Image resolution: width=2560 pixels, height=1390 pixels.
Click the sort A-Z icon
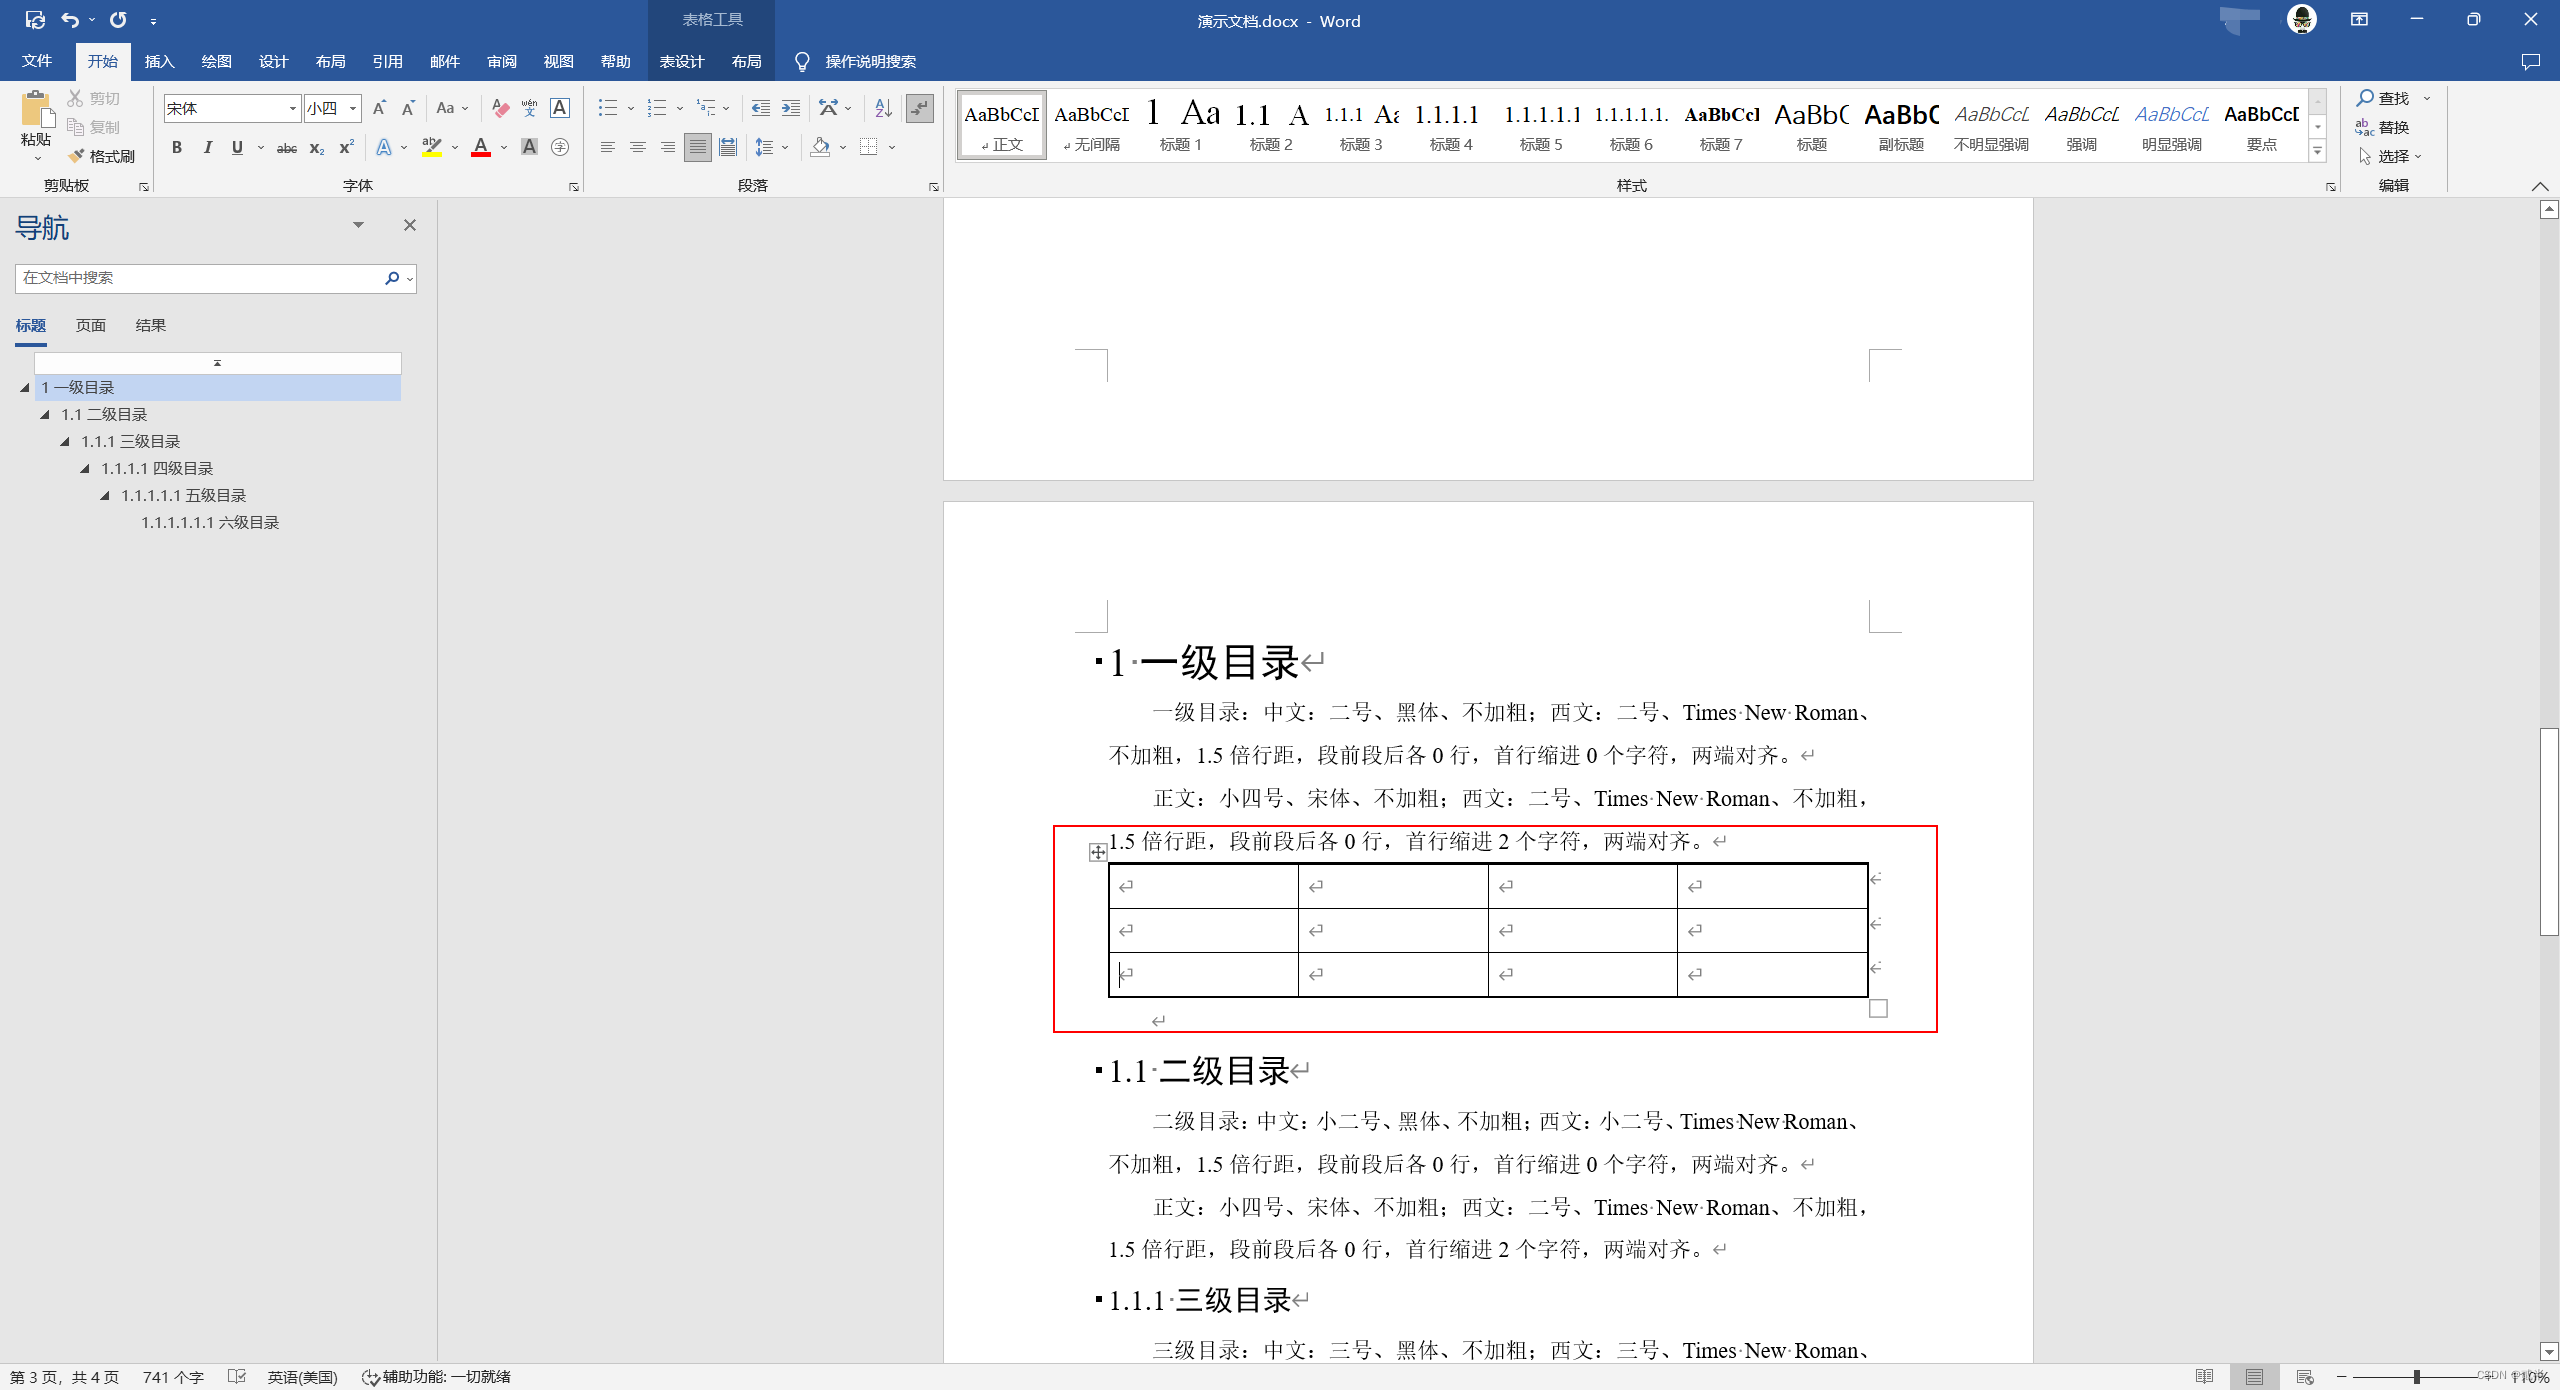pos(883,108)
